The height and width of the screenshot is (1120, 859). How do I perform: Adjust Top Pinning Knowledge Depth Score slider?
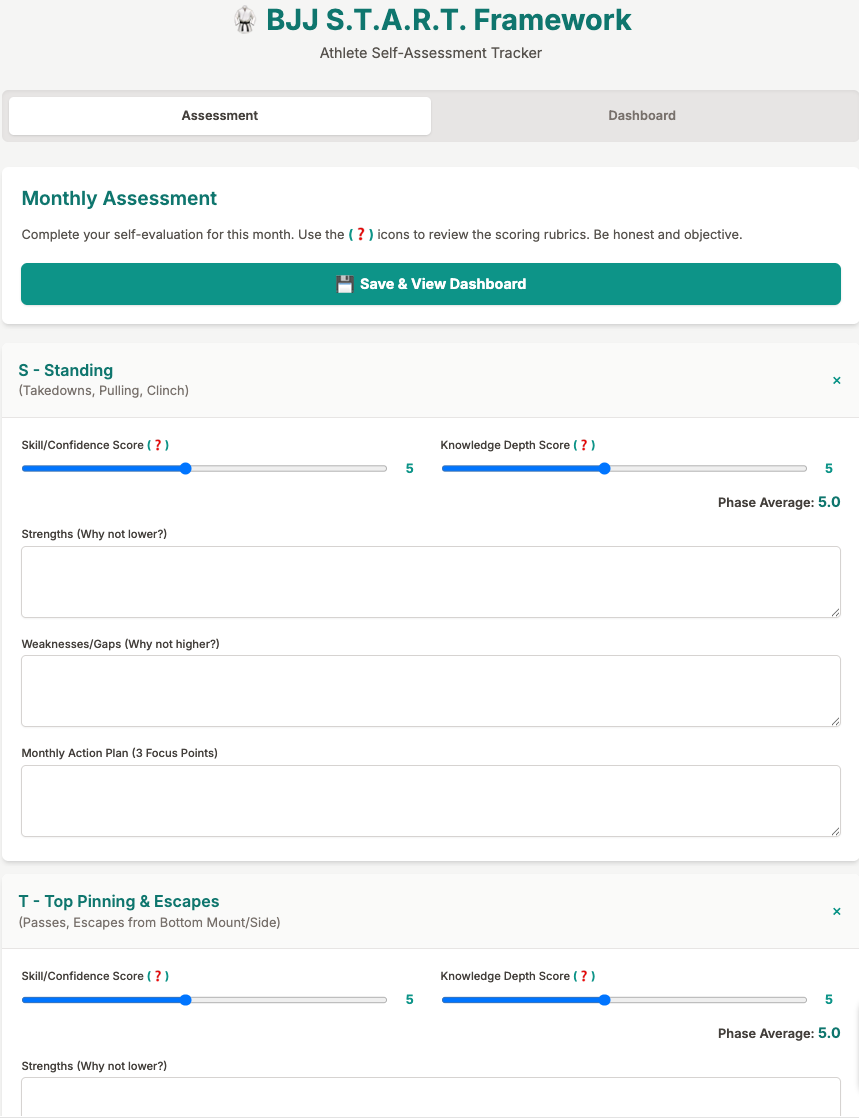point(604,999)
